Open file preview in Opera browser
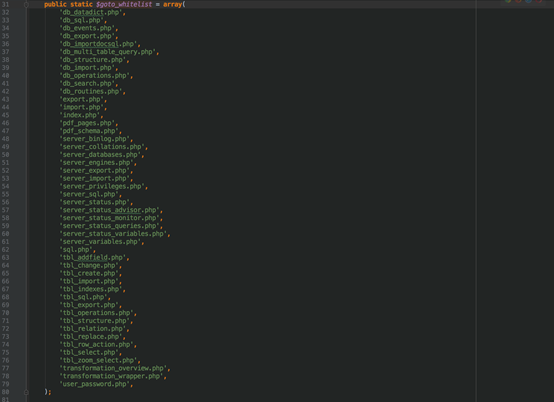 pyautogui.click(x=539, y=1)
